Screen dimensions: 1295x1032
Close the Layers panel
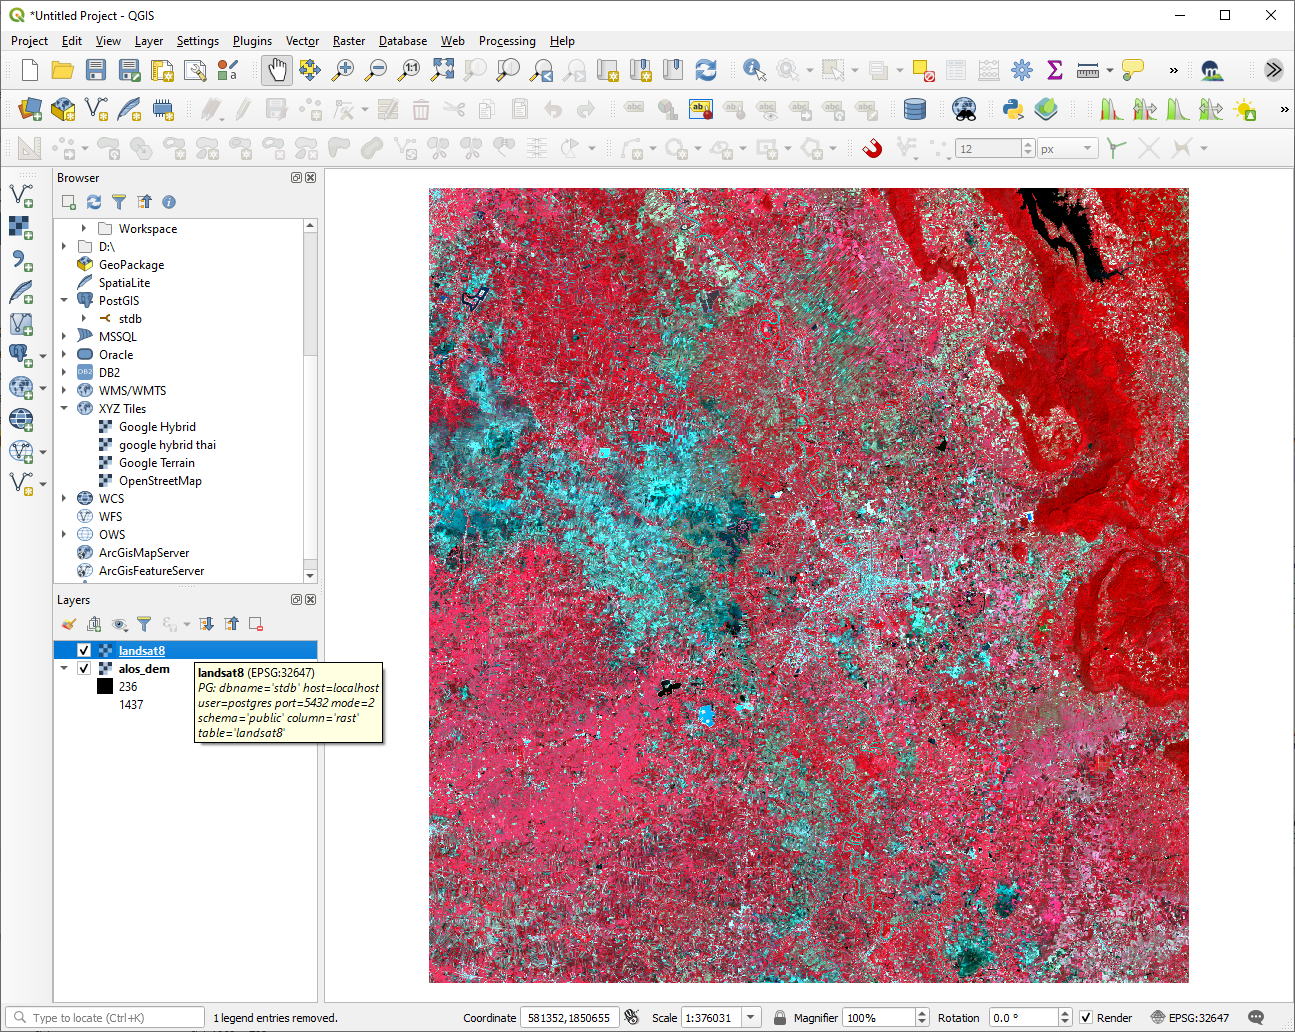coord(310,599)
